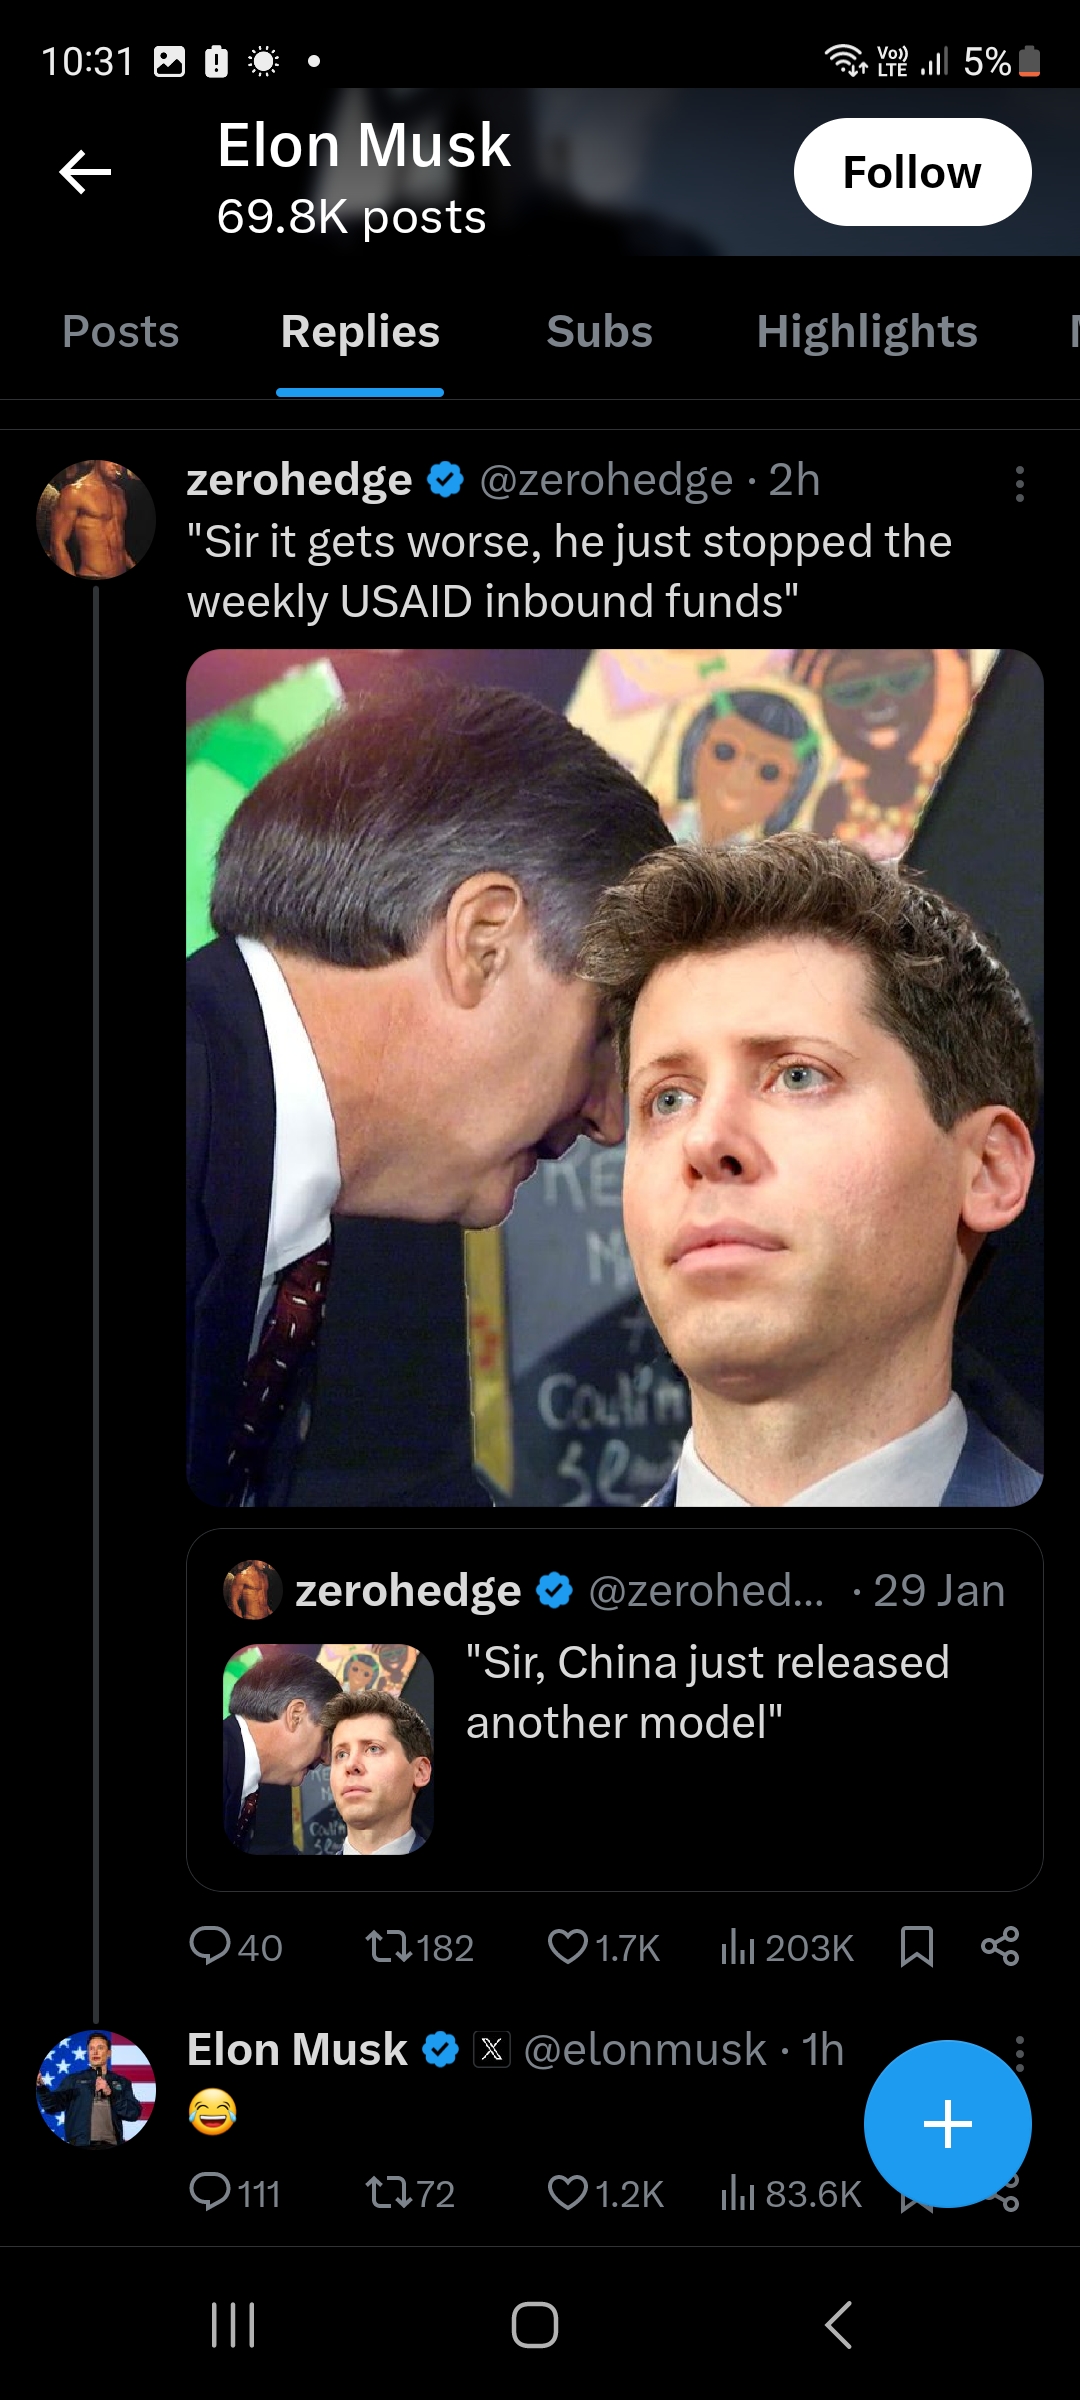Viewport: 1080px width, 2400px height.
Task: Switch to the Highlights tab
Action: pyautogui.click(x=867, y=332)
